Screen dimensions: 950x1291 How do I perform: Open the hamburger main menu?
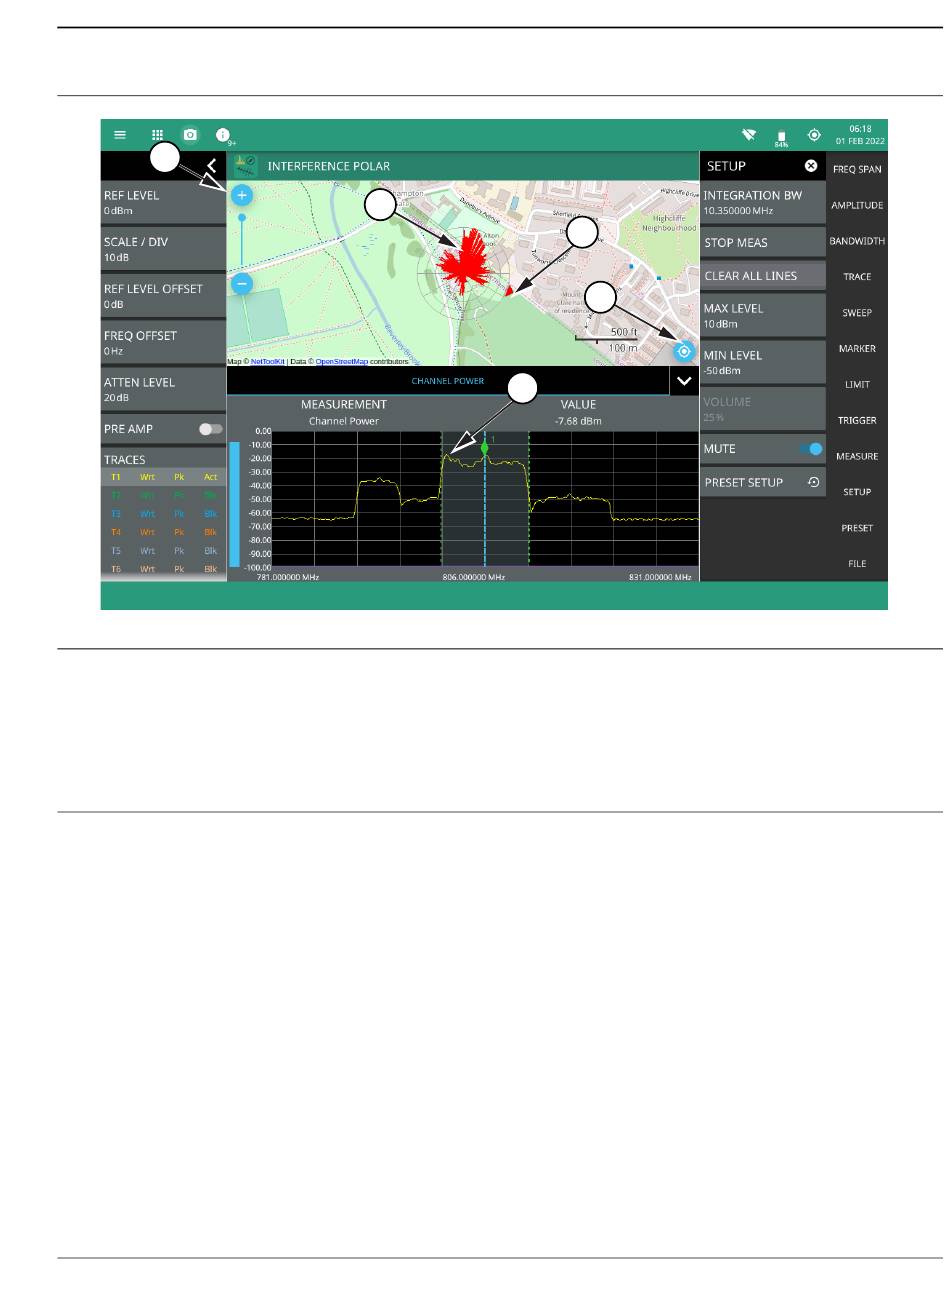click(120, 134)
